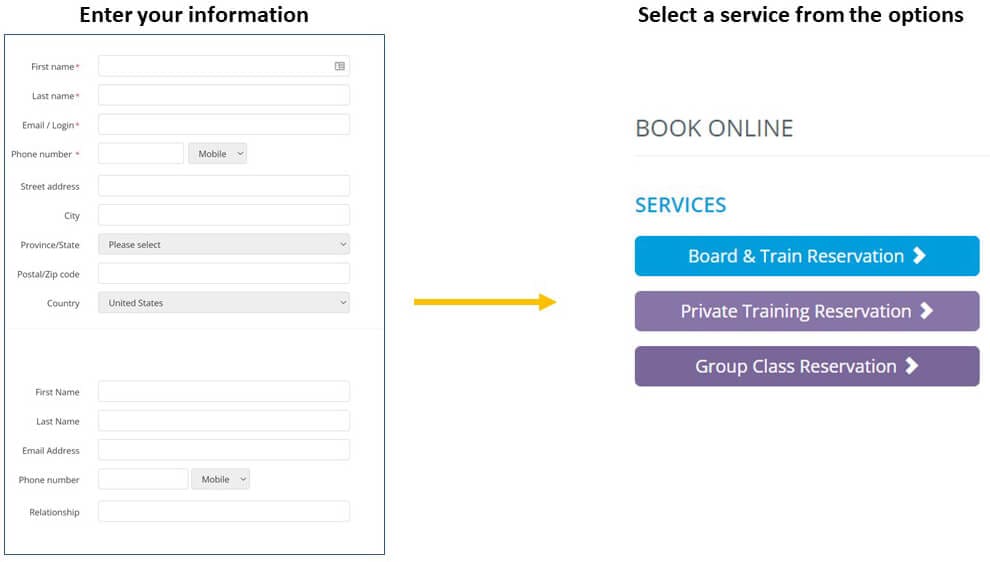This screenshot has width=990, height=562.
Task: Click the required Phone number text box
Action: 141,154
